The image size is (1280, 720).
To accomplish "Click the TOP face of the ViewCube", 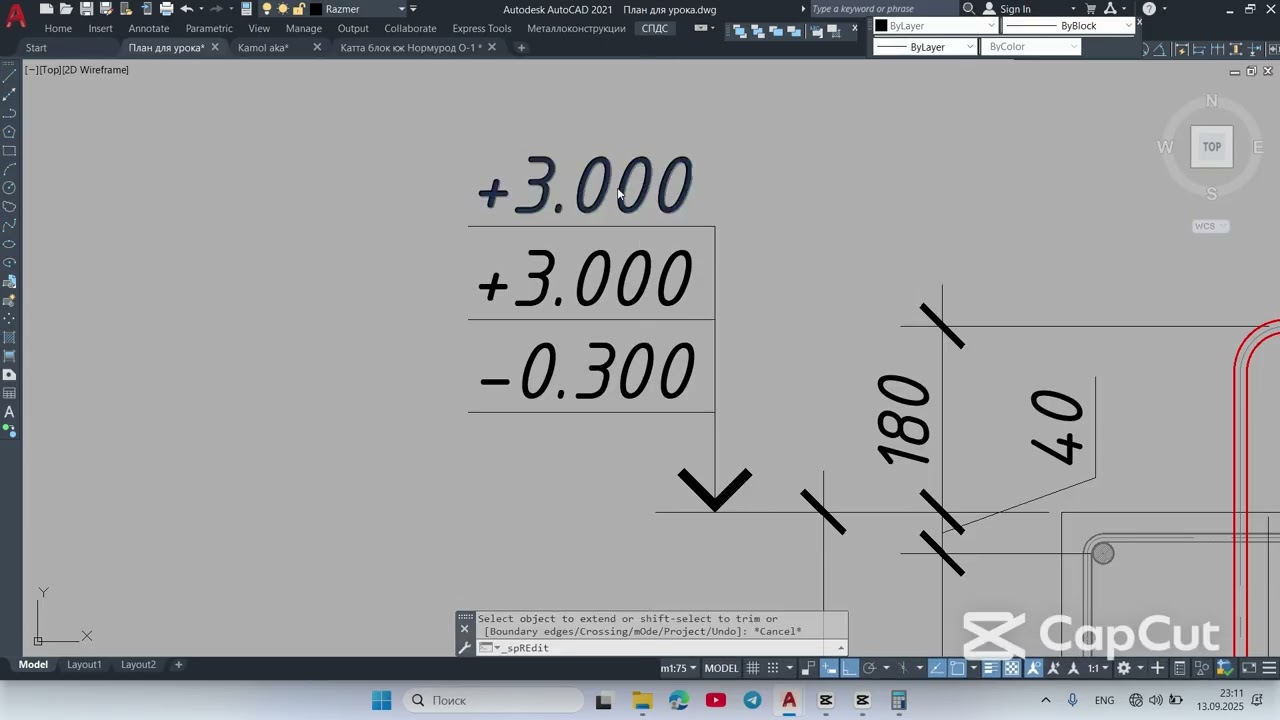I will tap(1212, 147).
